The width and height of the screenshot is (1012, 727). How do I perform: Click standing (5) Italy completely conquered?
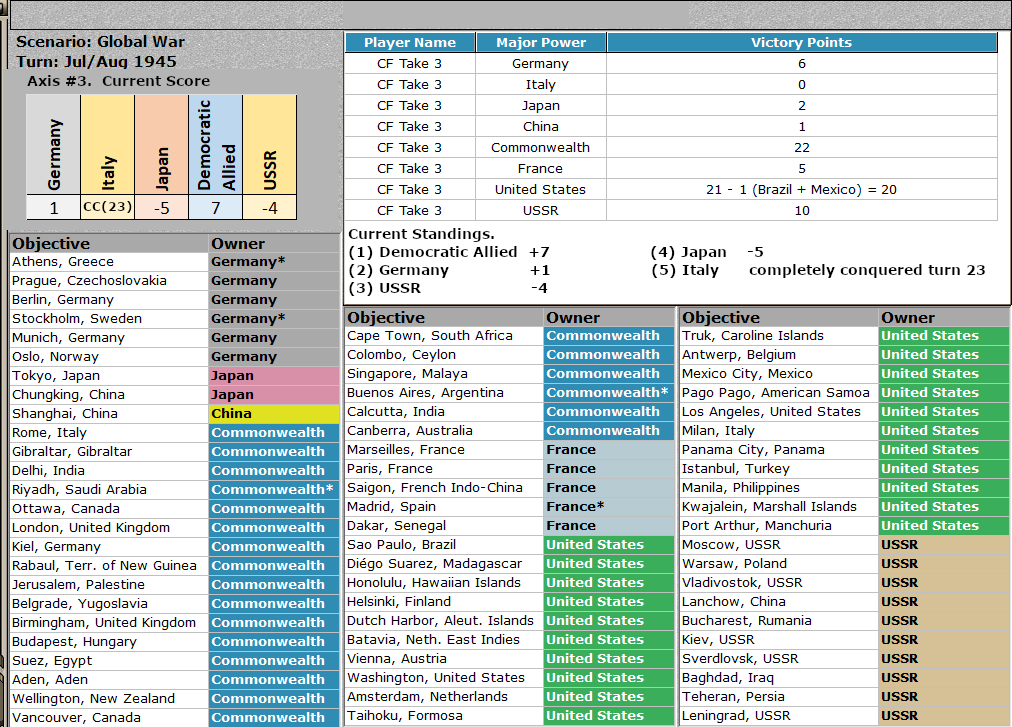[818, 270]
